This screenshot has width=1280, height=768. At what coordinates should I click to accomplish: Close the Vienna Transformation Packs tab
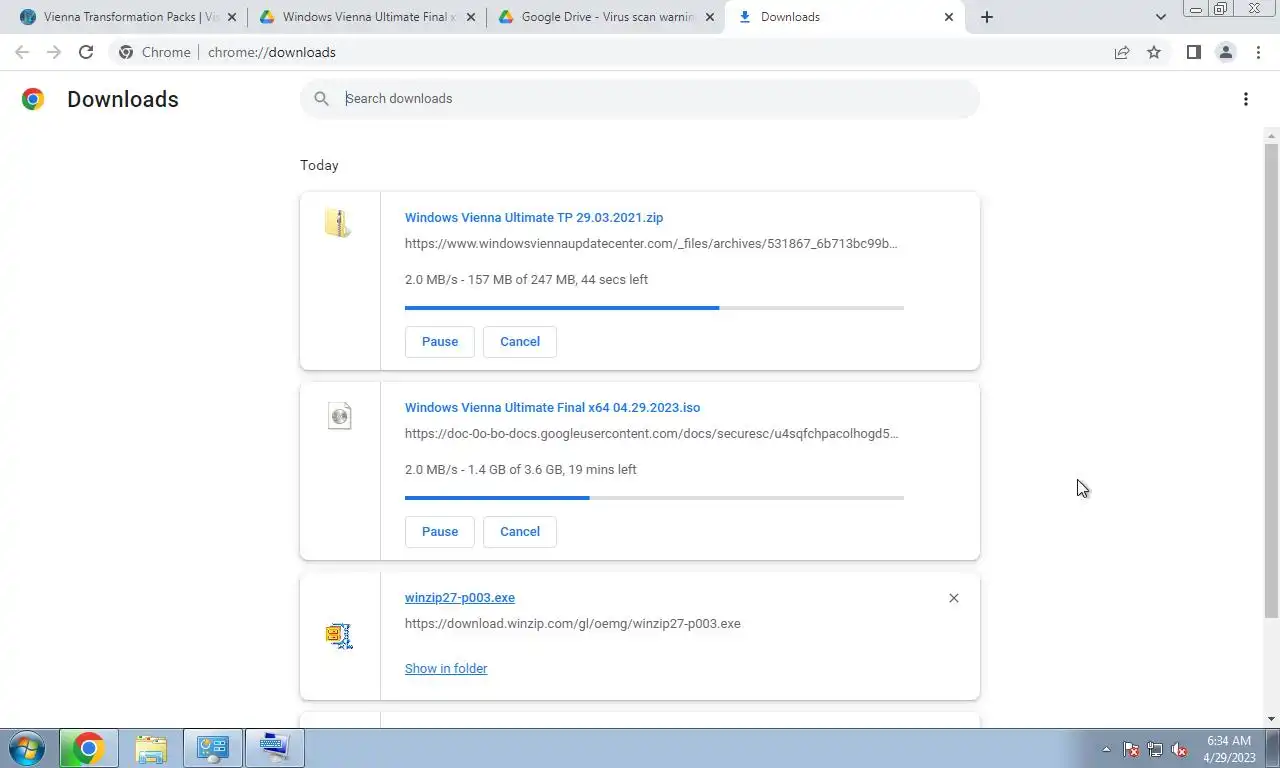pos(232,17)
